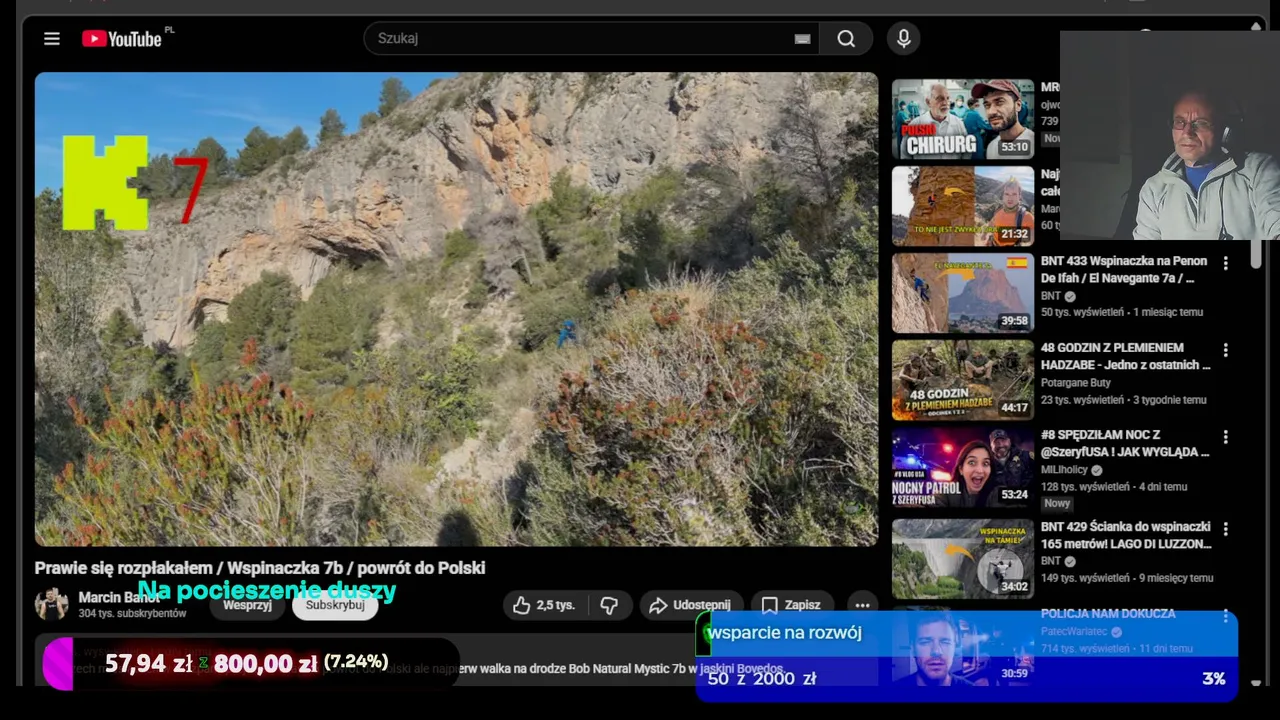The height and width of the screenshot is (720, 1280).
Task: Open the YouTube hamburger guide menu
Action: tap(52, 39)
